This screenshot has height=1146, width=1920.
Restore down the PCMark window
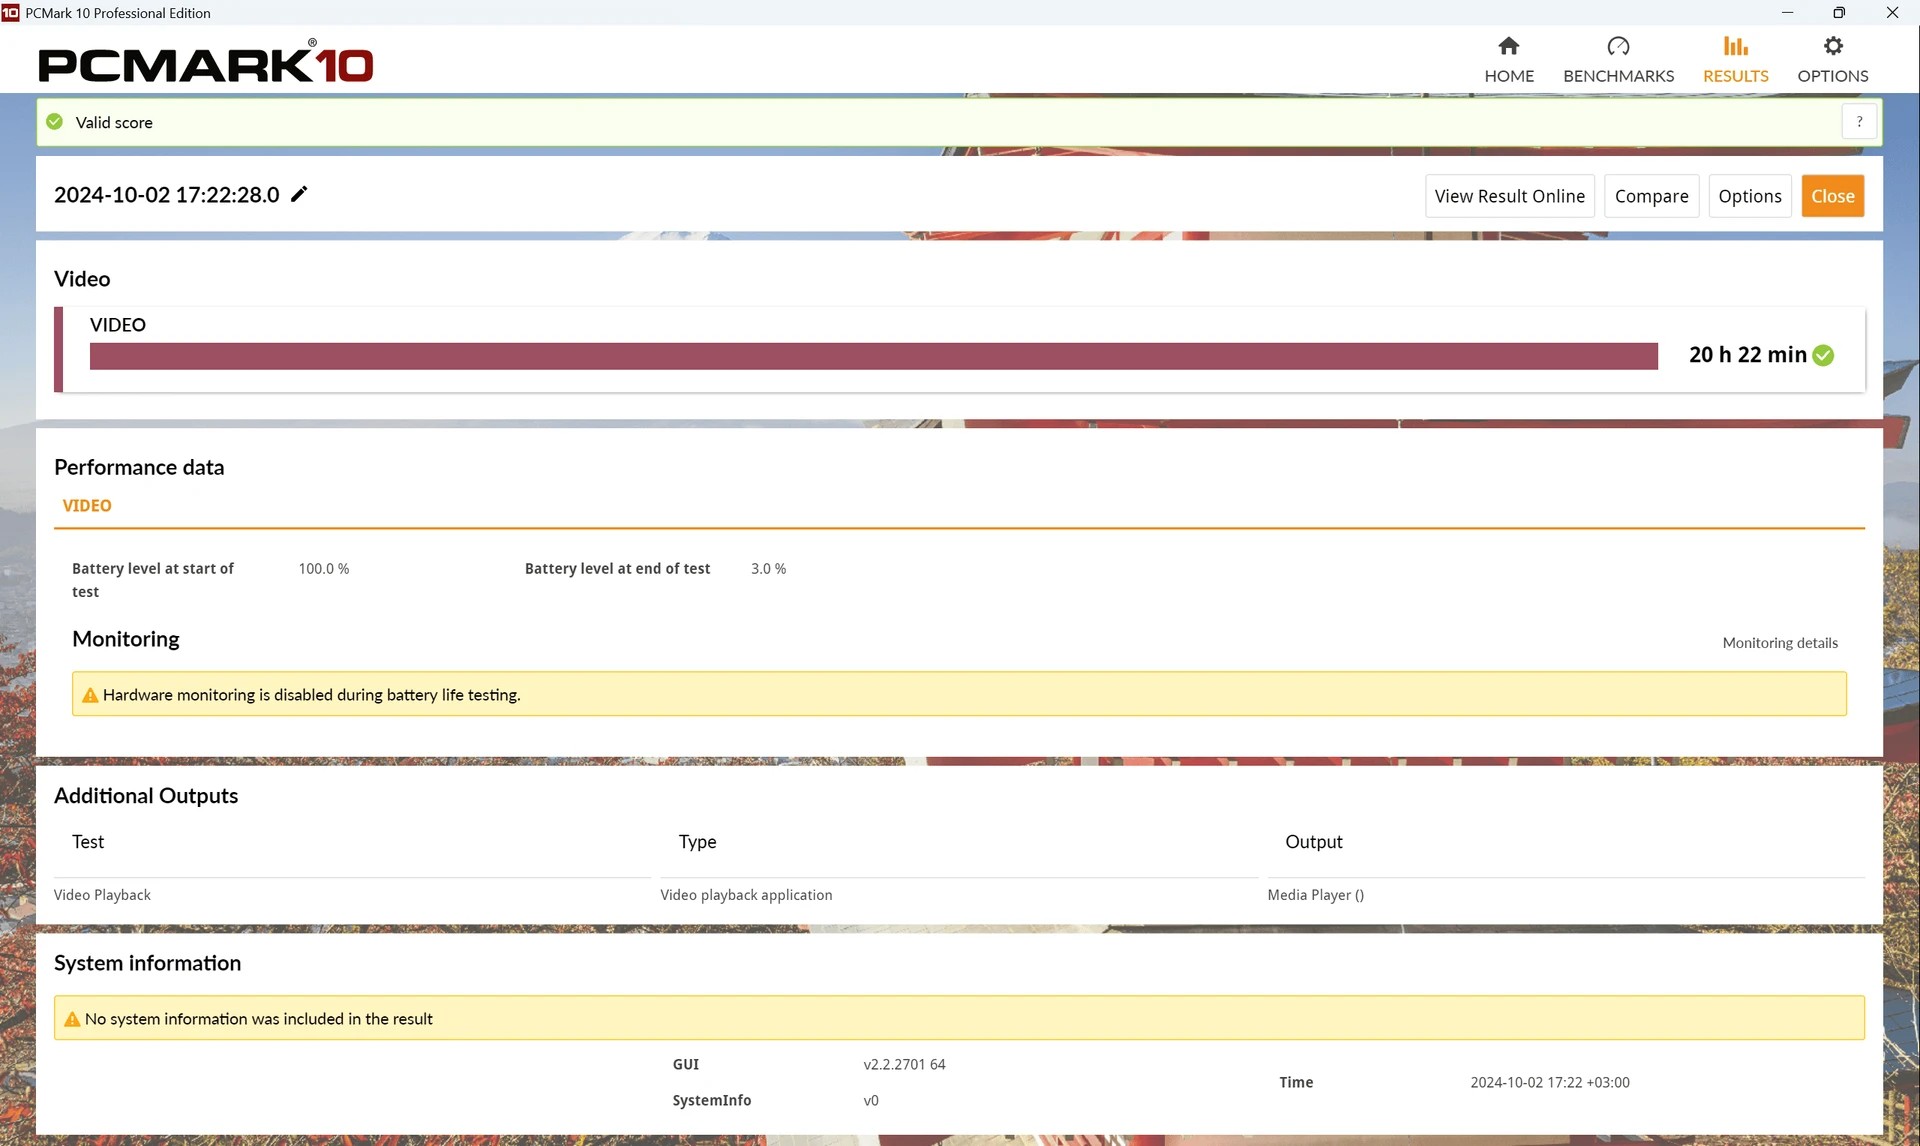click(x=1838, y=13)
